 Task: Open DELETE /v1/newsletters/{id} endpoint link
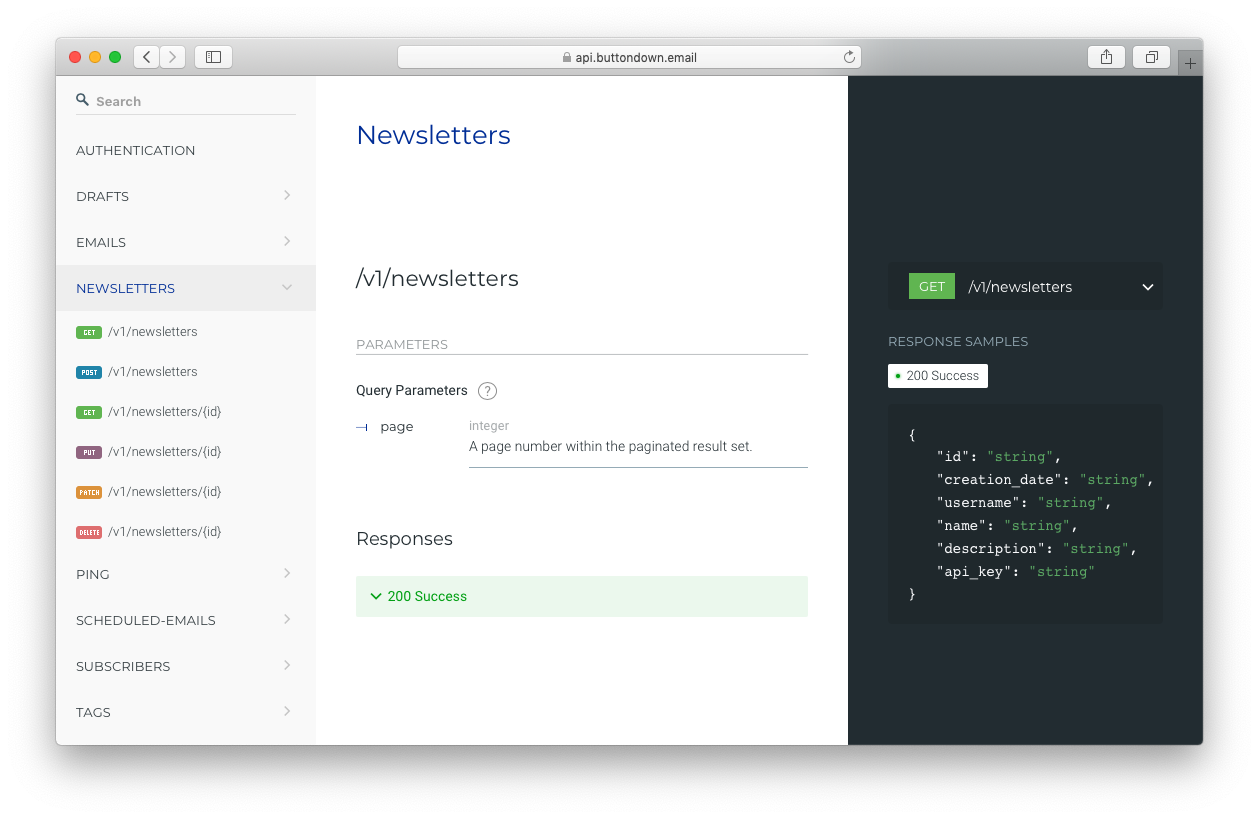(x=165, y=532)
